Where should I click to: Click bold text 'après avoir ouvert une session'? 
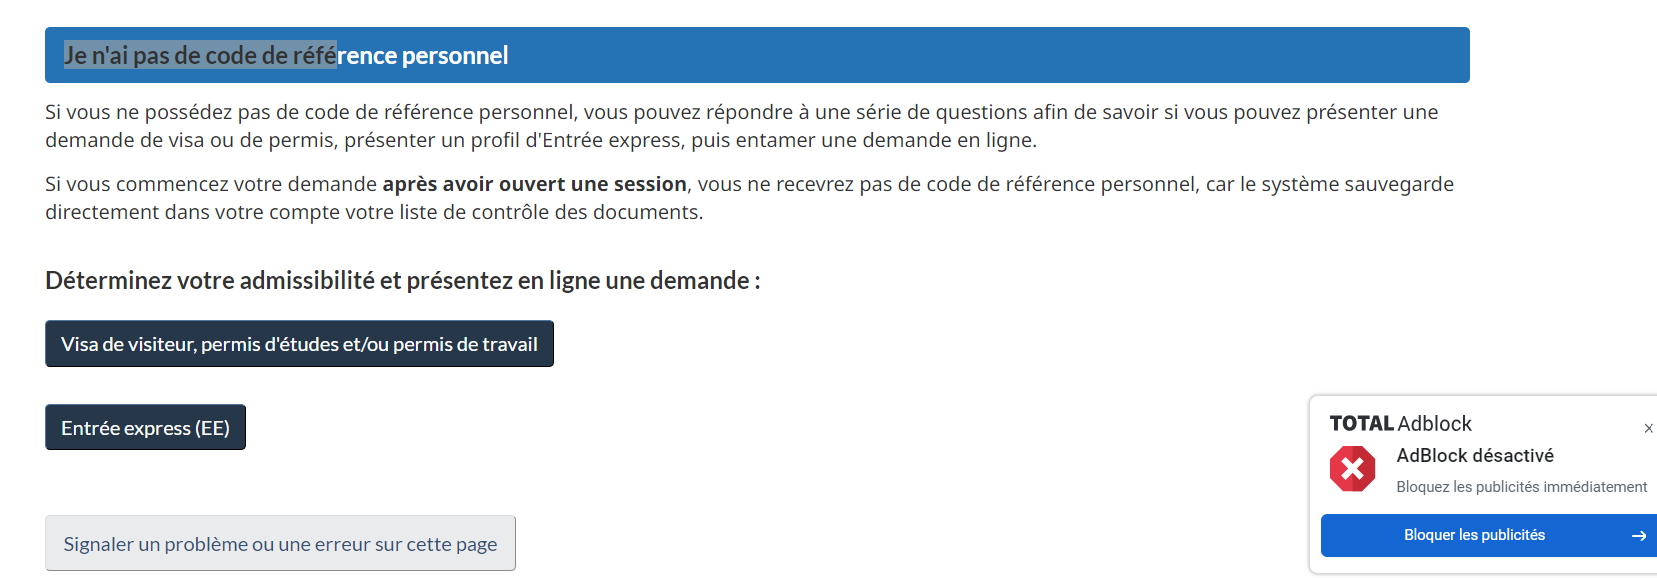point(534,184)
